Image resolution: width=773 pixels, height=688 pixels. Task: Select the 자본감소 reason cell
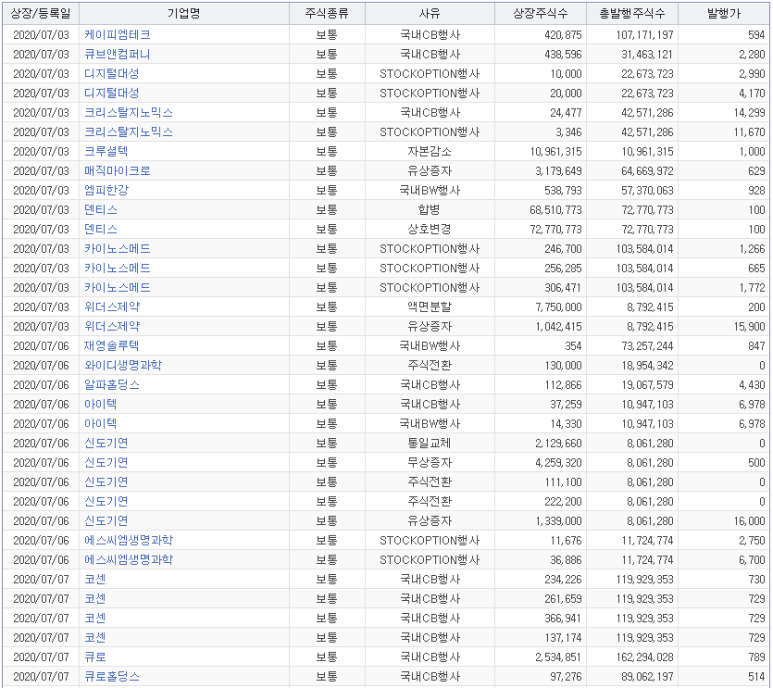click(x=429, y=151)
